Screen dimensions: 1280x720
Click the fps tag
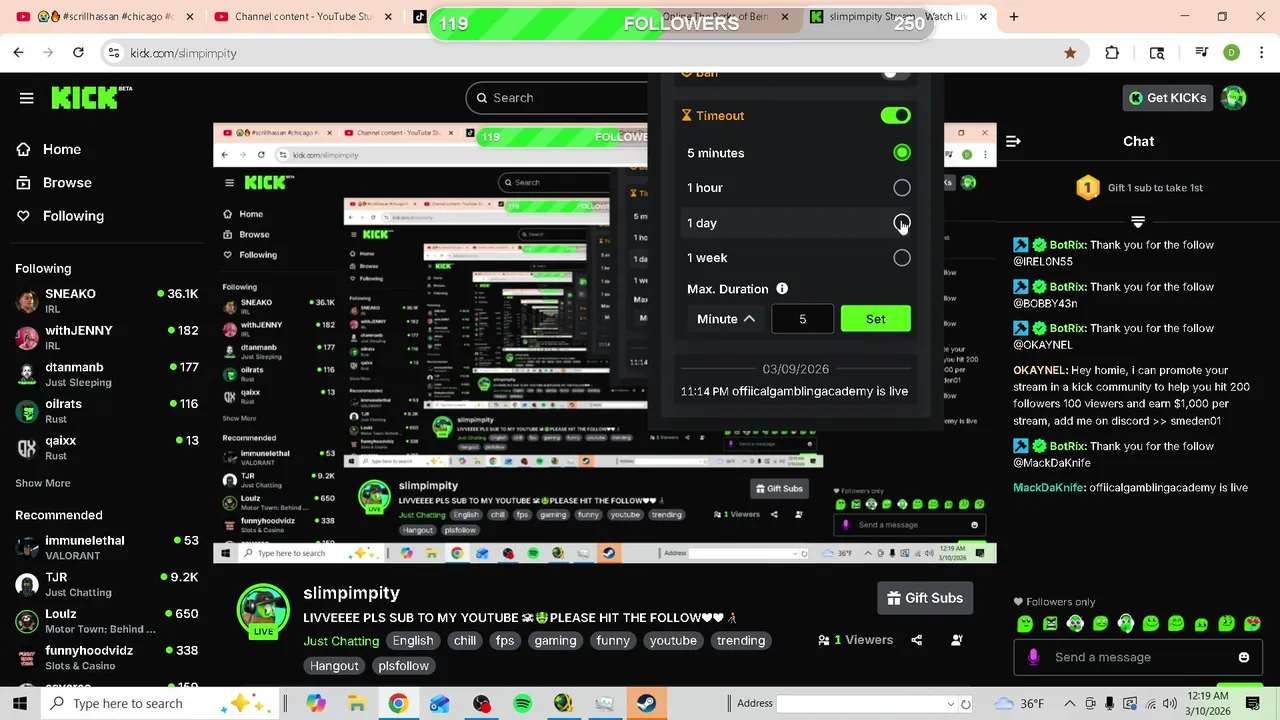coord(505,641)
